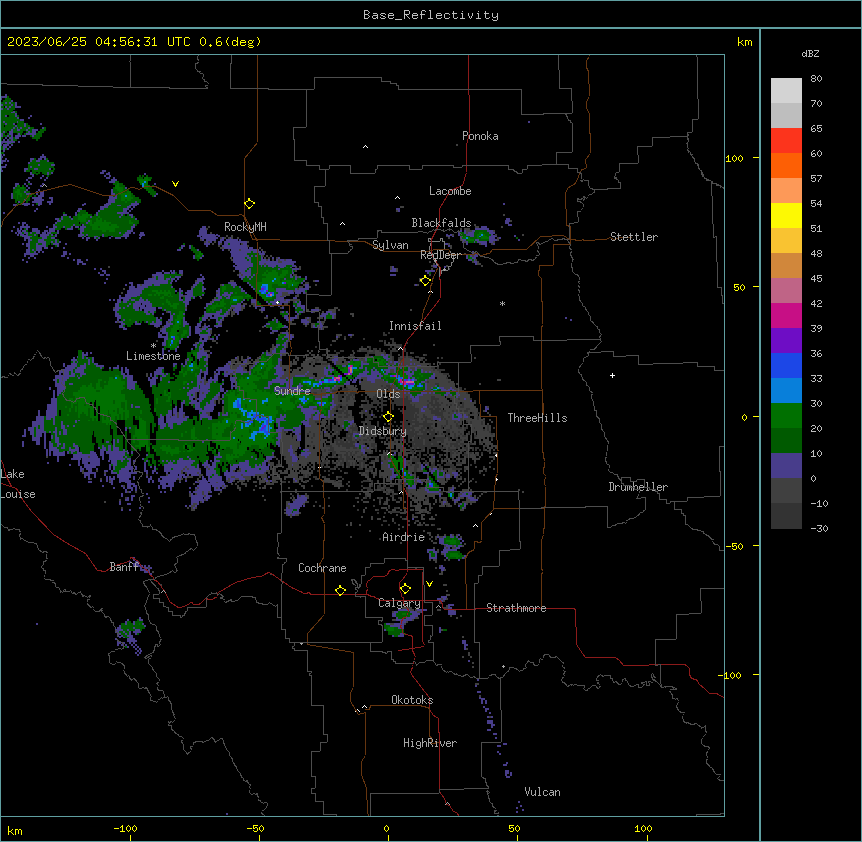862x842 pixels.
Task: Pick the dark orange 60-57 dBZ legend swatch
Action: point(786,165)
